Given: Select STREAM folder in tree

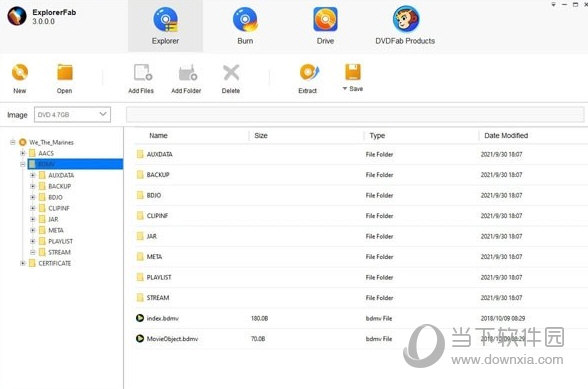Looking at the screenshot, I should coord(59,252).
